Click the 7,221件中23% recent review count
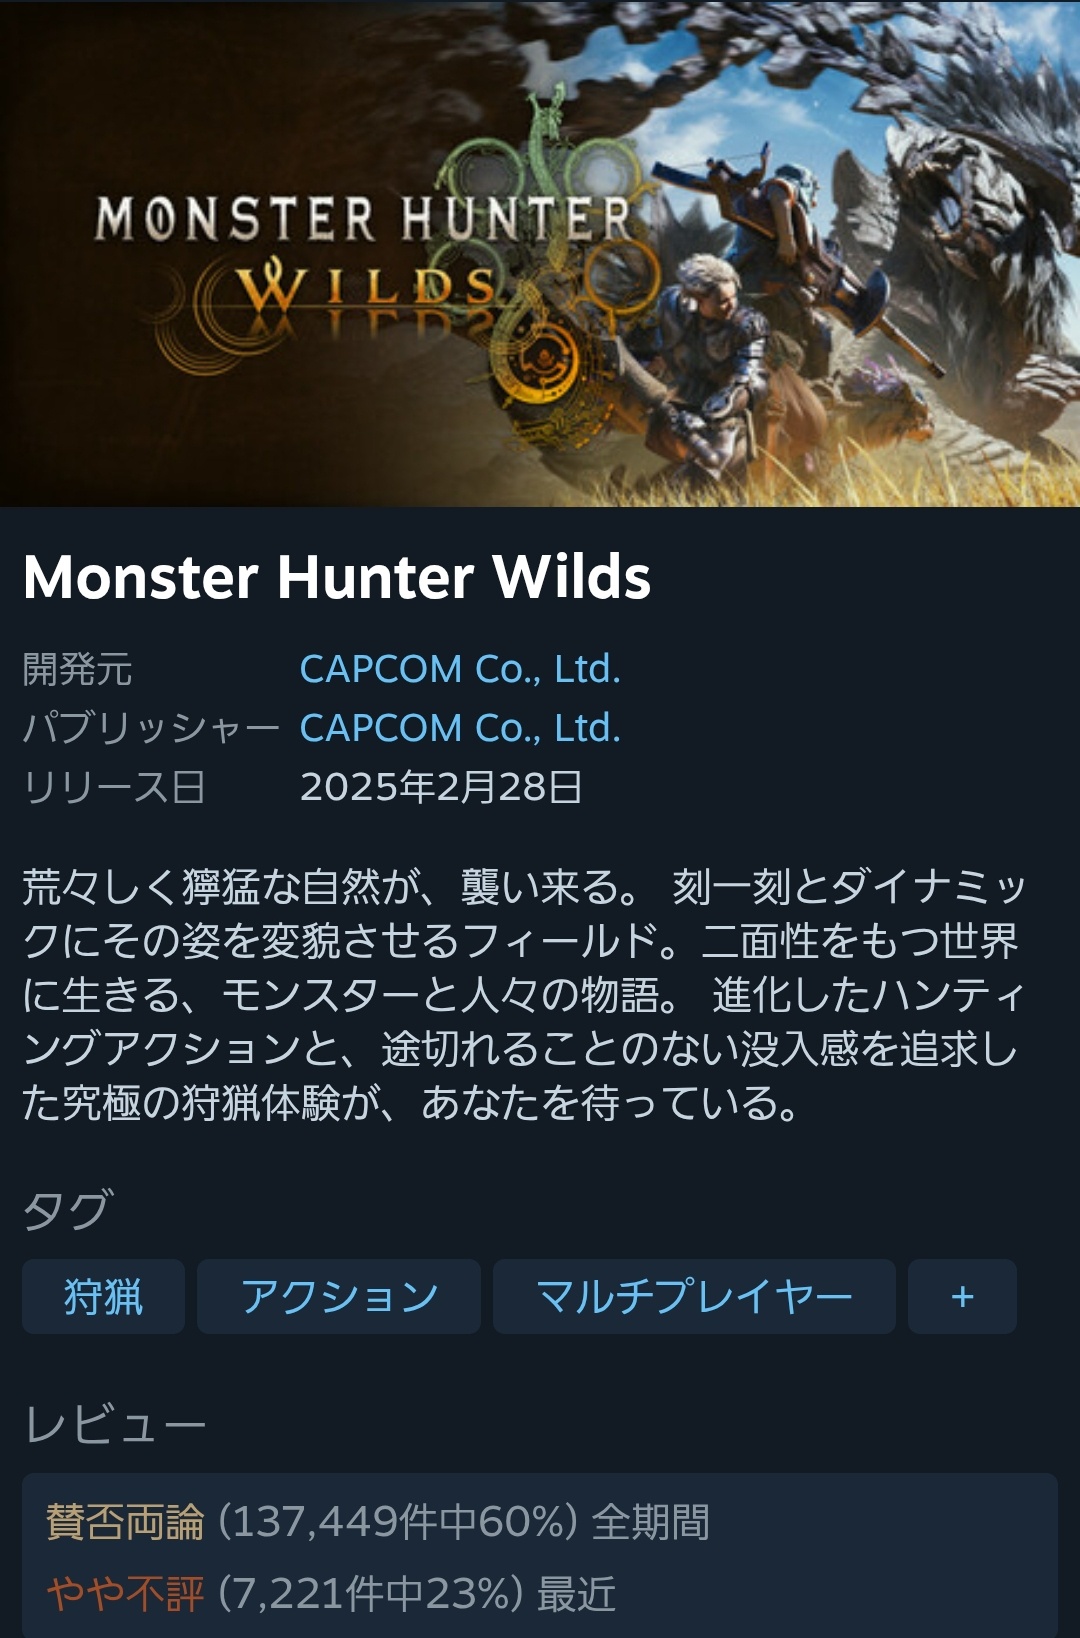This screenshot has height=1638, width=1080. pyautogui.click(x=371, y=1593)
